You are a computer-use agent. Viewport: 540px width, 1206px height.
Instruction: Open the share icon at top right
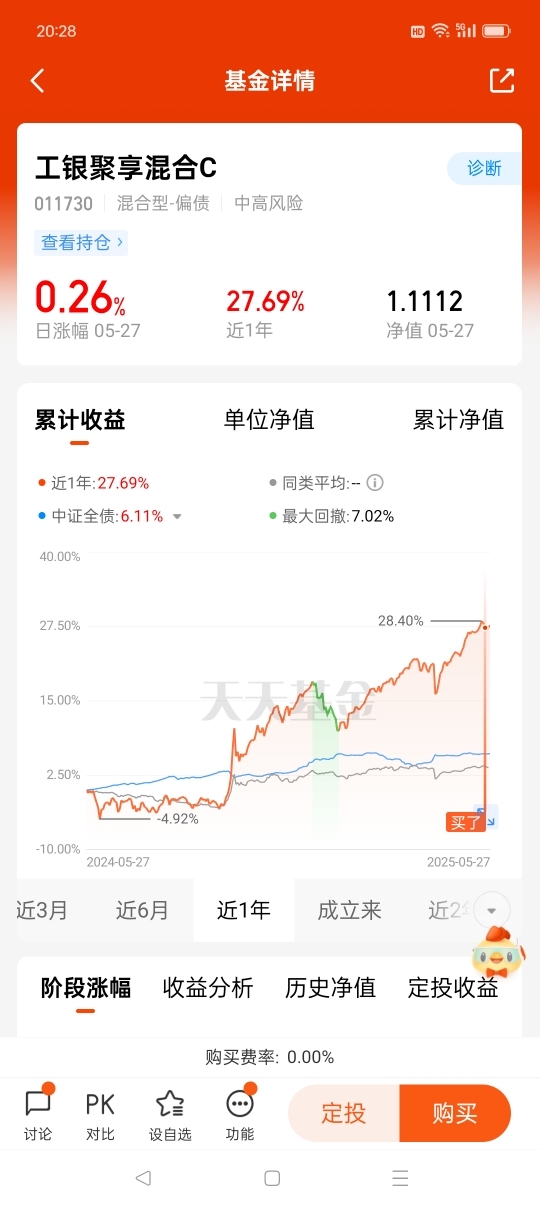tap(502, 81)
